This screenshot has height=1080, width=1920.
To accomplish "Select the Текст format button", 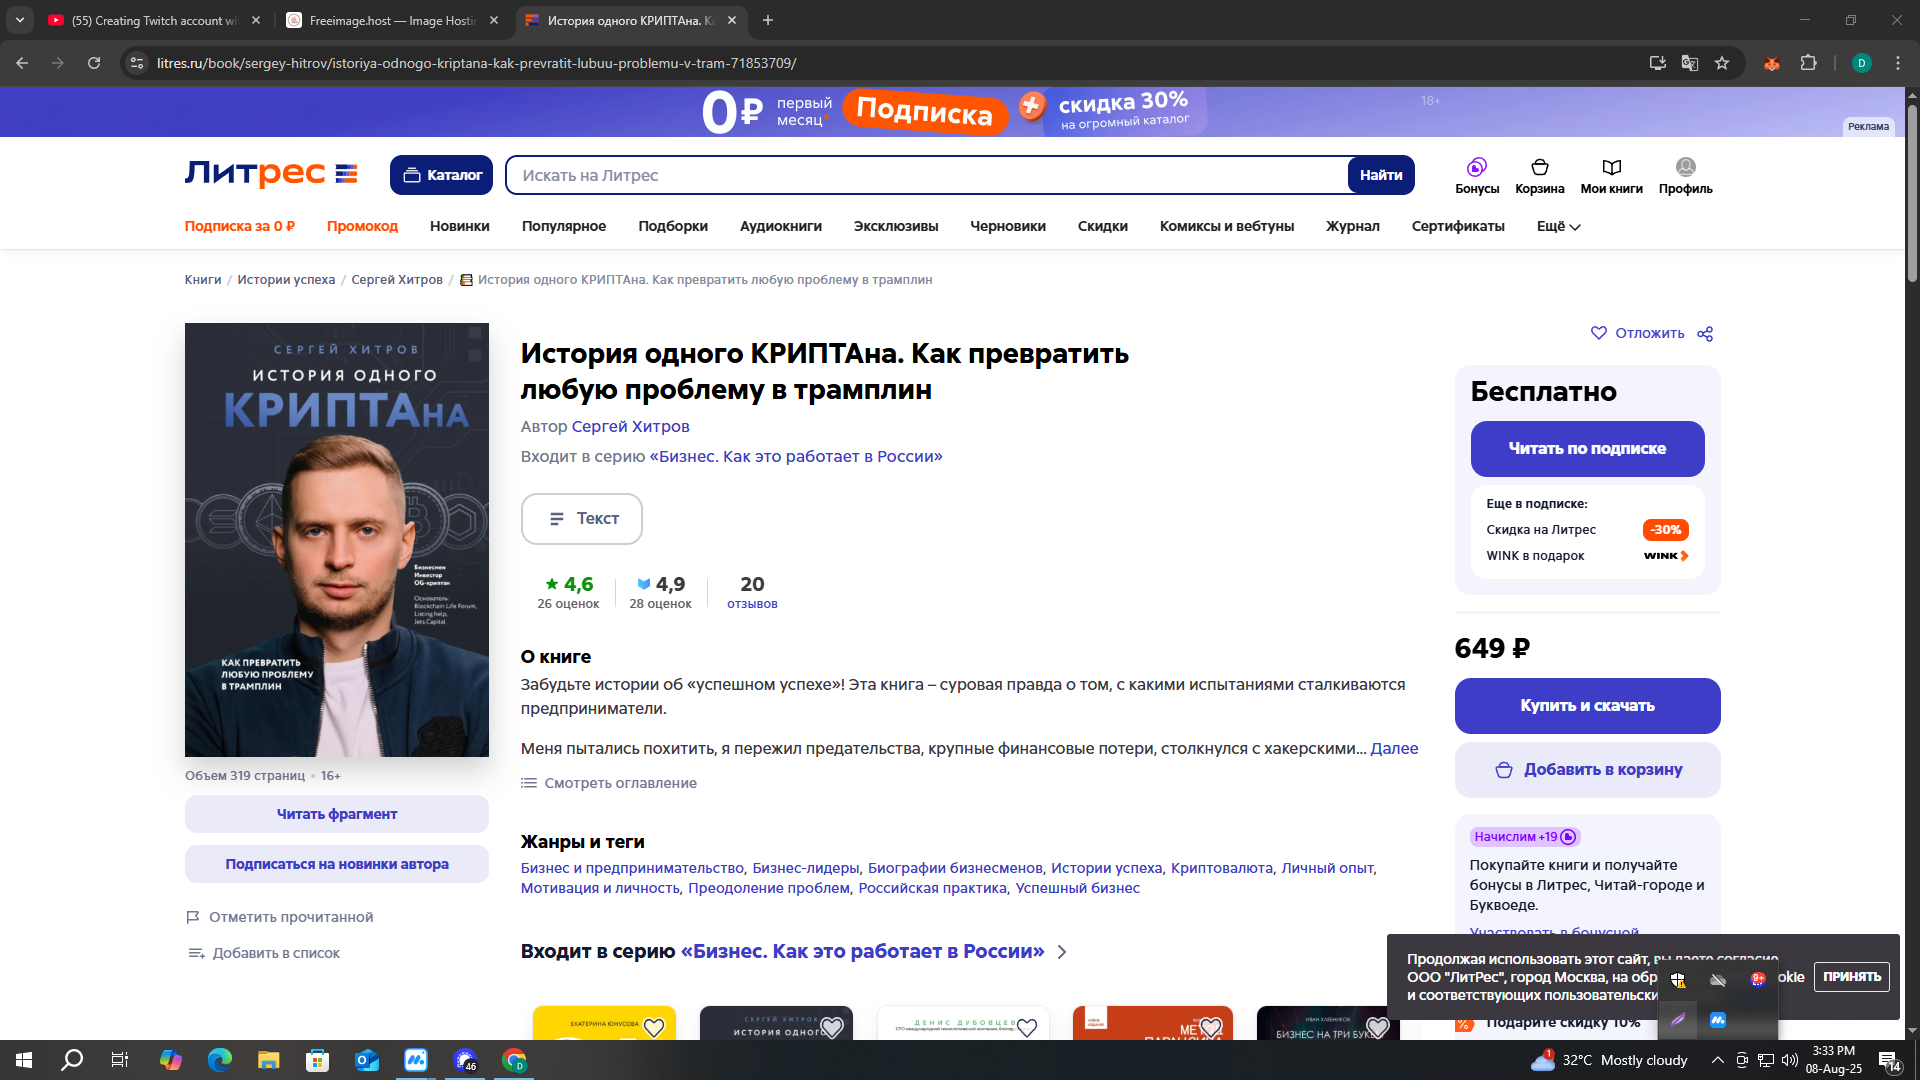I will coord(582,519).
